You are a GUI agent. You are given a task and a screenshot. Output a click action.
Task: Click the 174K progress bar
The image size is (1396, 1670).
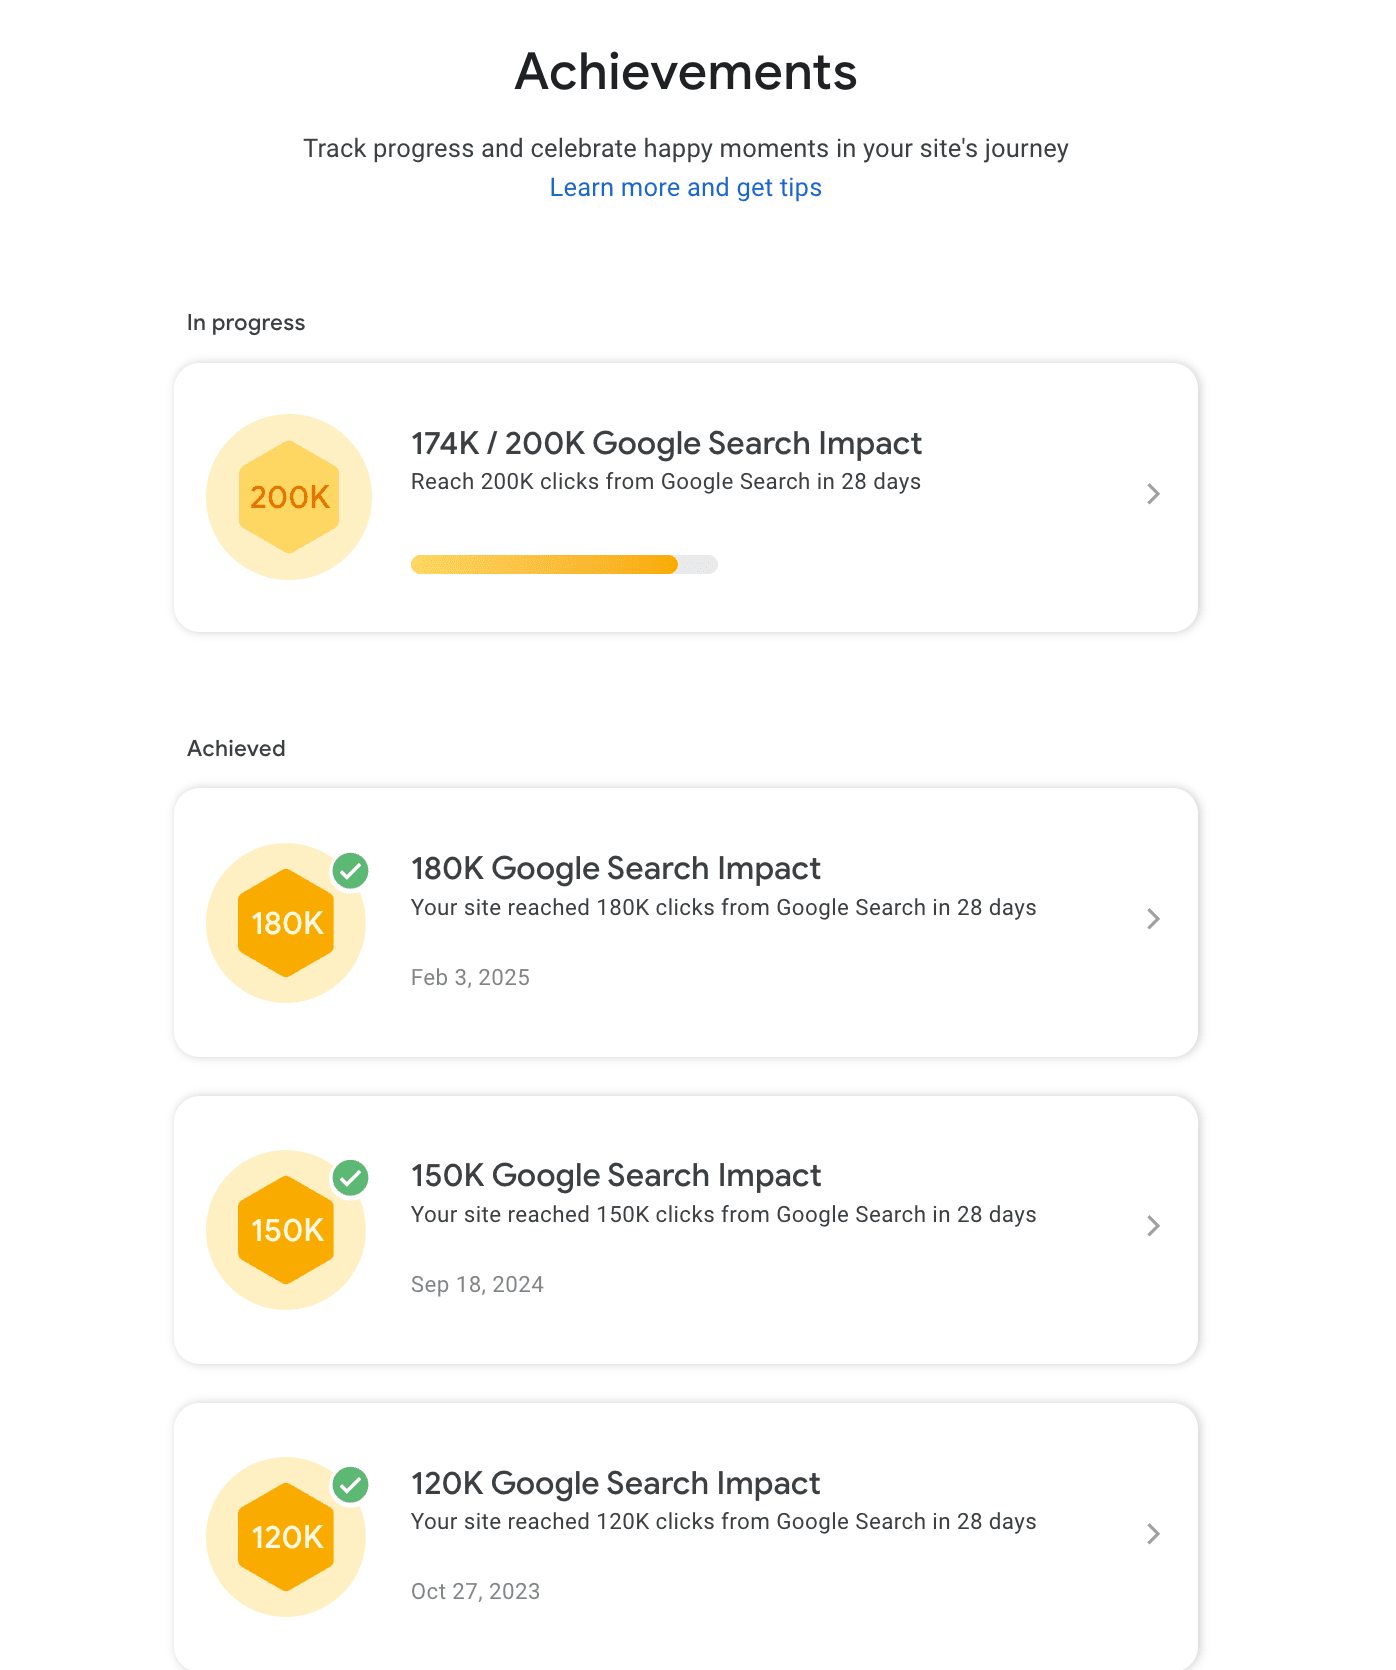[564, 564]
